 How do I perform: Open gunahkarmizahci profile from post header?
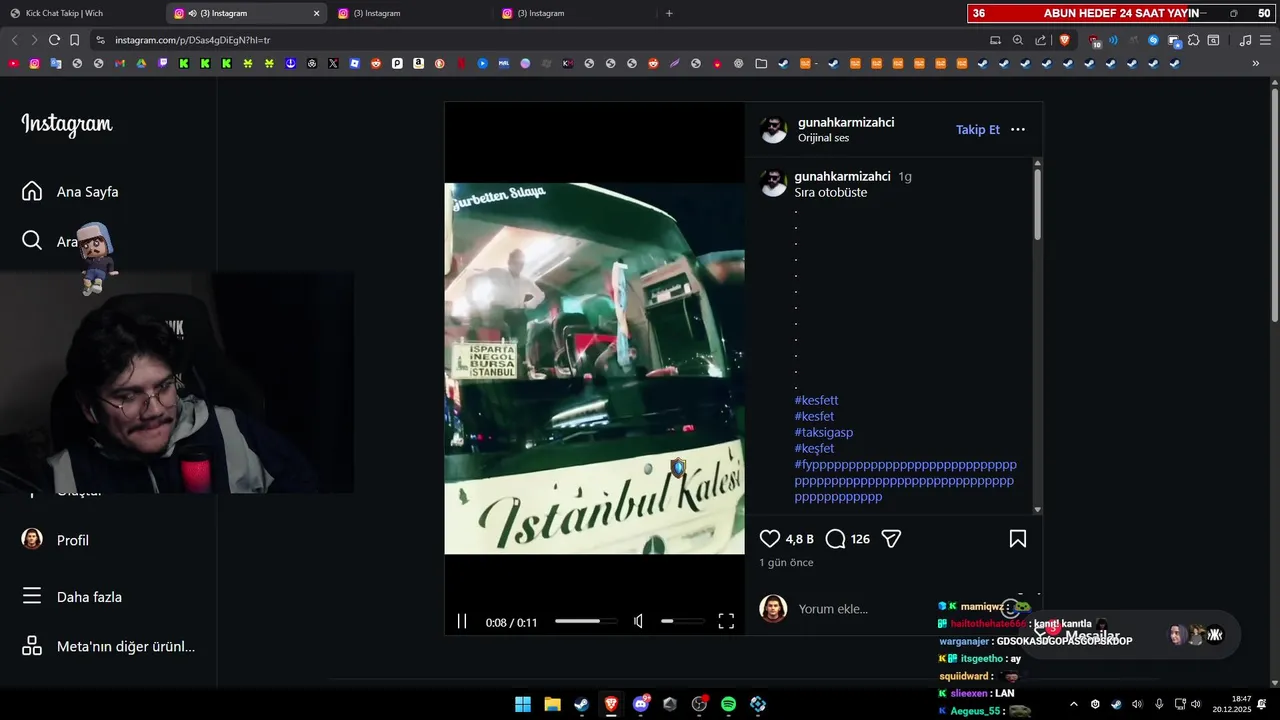click(x=846, y=122)
